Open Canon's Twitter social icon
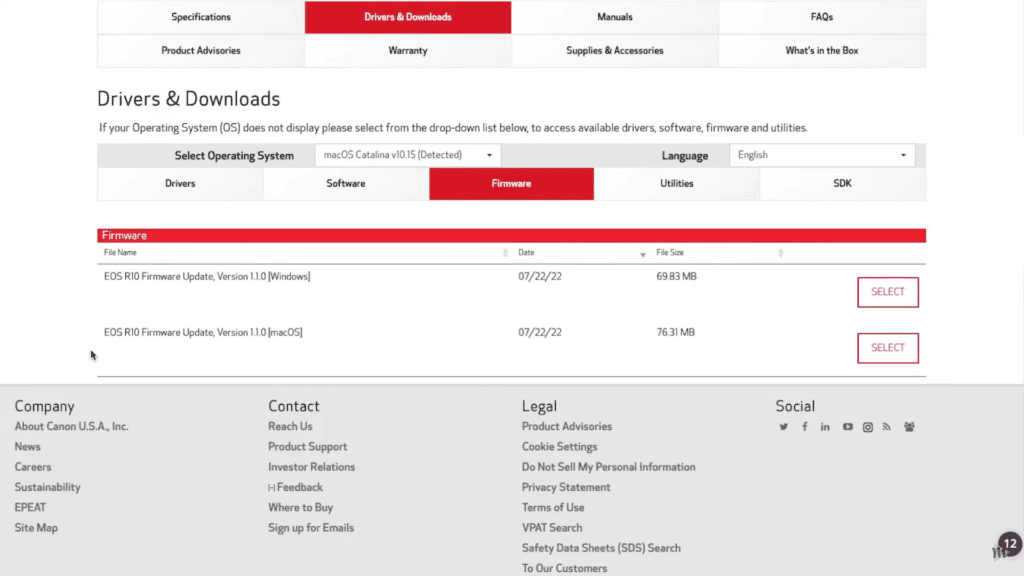Screen dimensions: 1024x576 (x=783, y=426)
